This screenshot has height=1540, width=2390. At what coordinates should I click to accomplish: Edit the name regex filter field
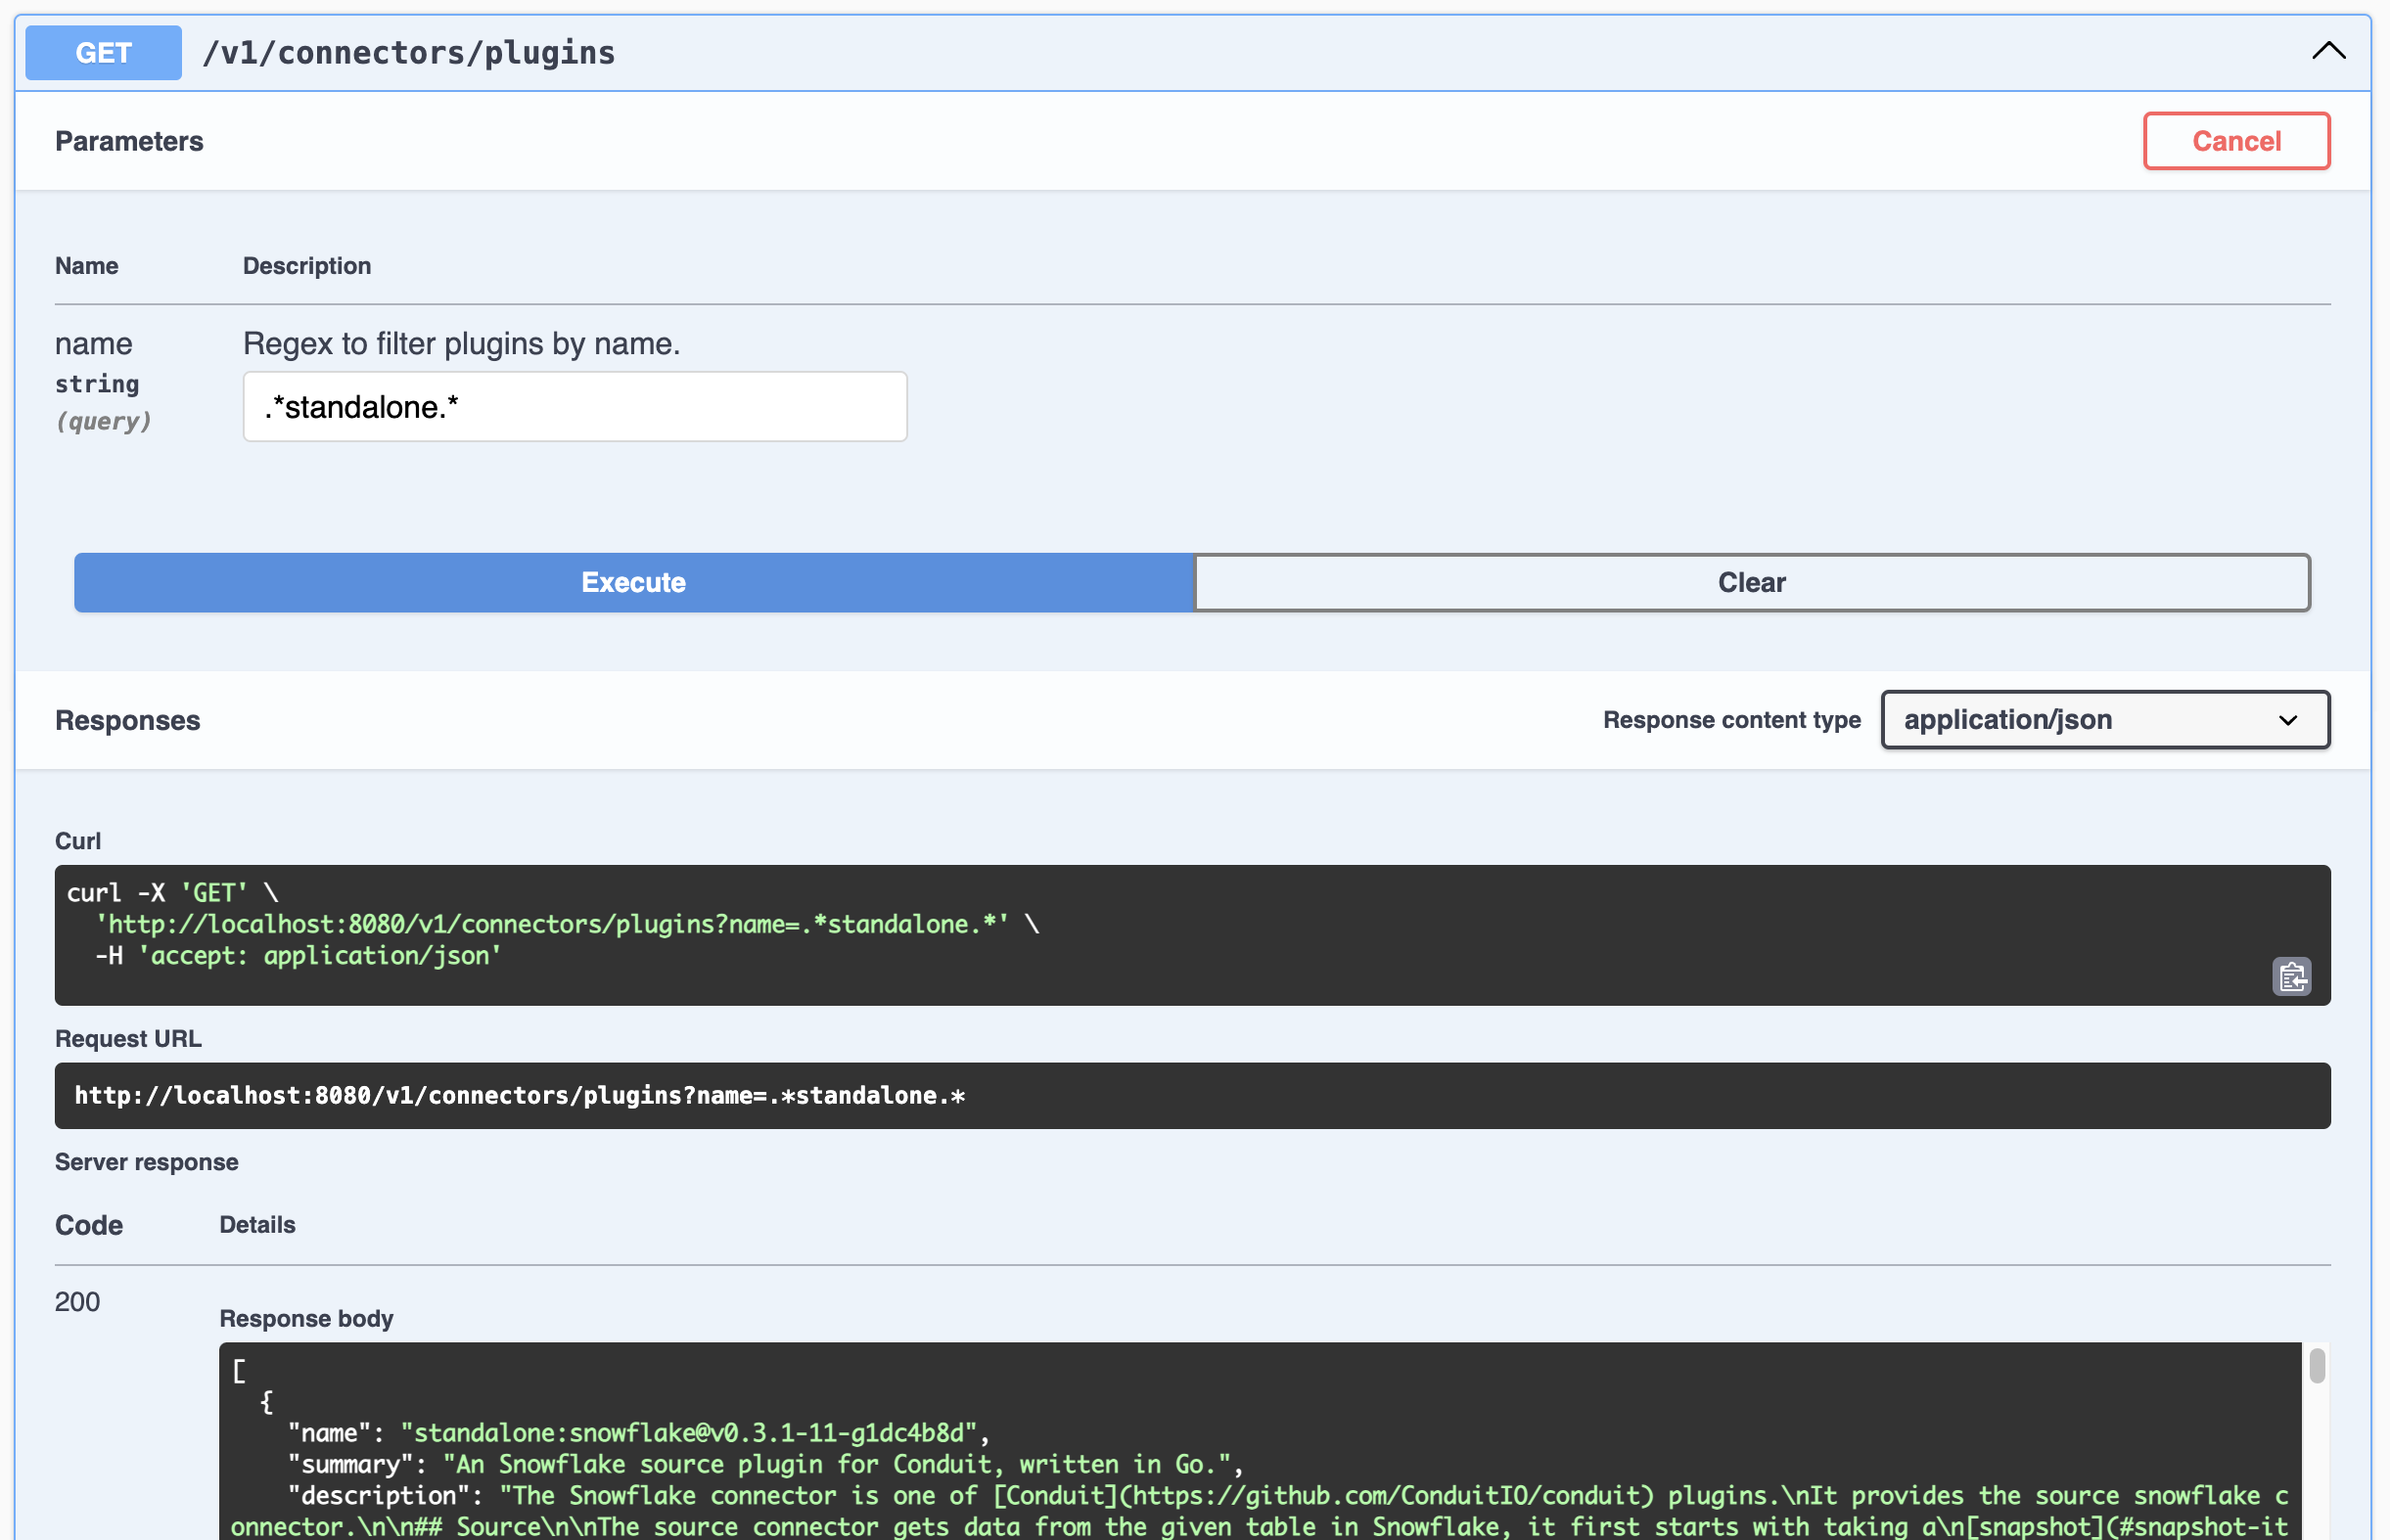574,406
